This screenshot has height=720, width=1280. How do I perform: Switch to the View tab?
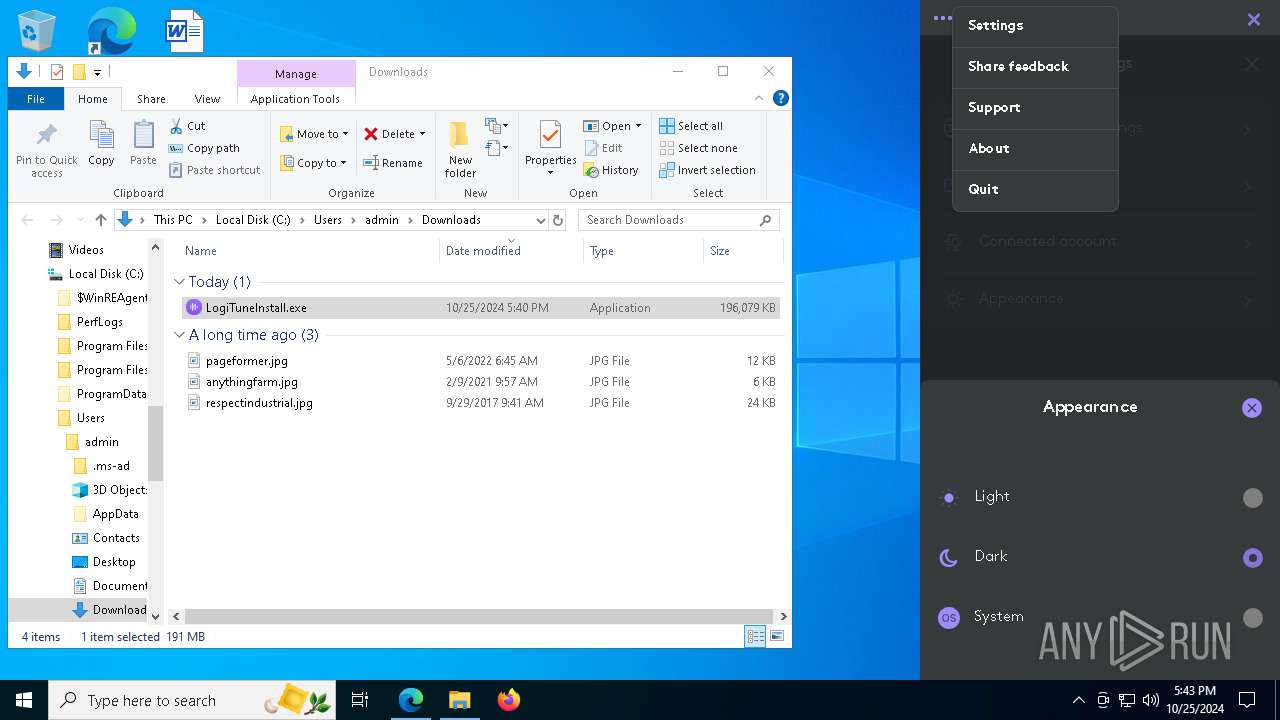tap(207, 99)
